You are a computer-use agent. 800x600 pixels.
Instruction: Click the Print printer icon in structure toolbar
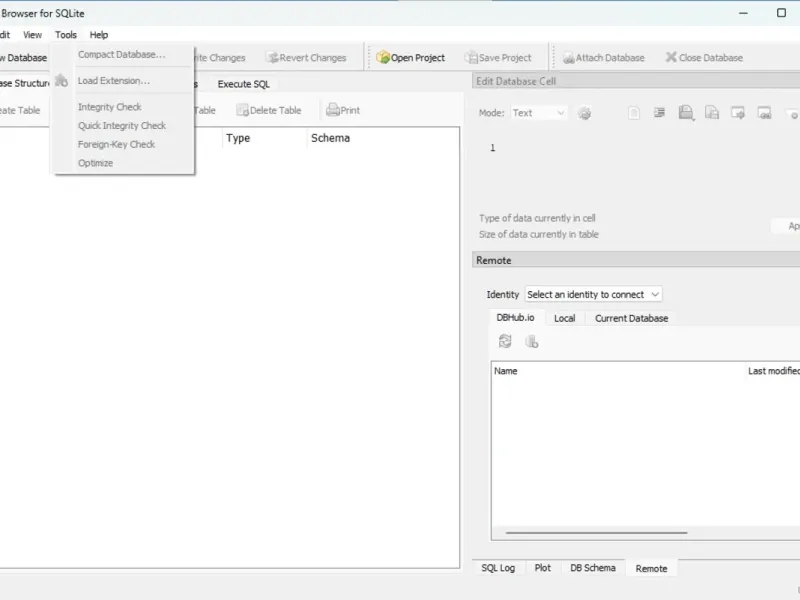pos(333,110)
